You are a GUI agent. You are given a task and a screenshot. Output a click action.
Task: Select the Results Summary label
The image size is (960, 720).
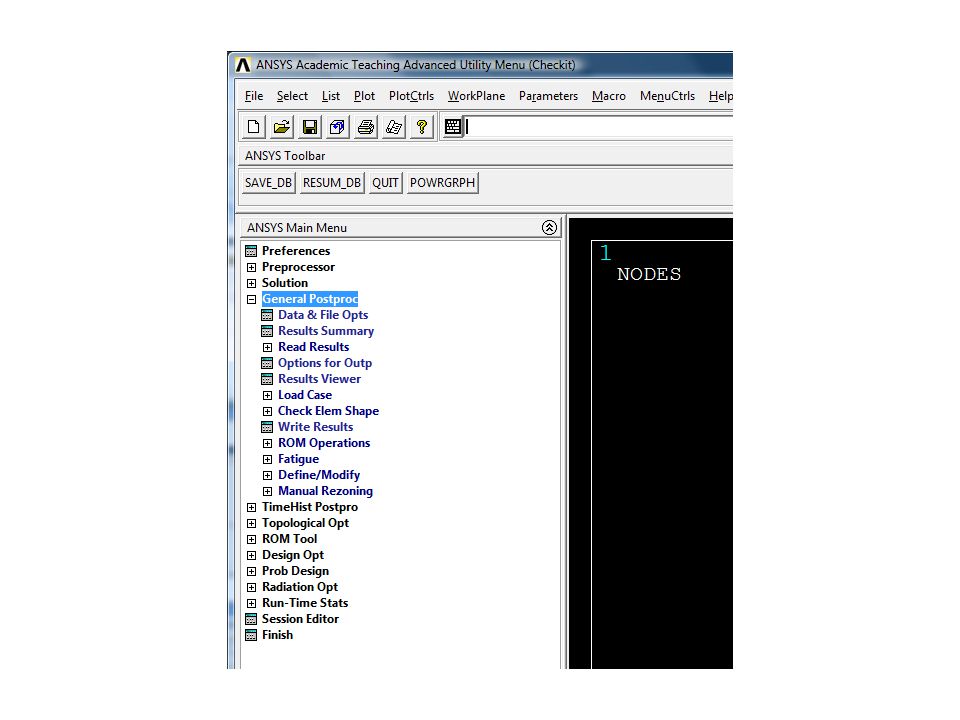click(x=326, y=331)
